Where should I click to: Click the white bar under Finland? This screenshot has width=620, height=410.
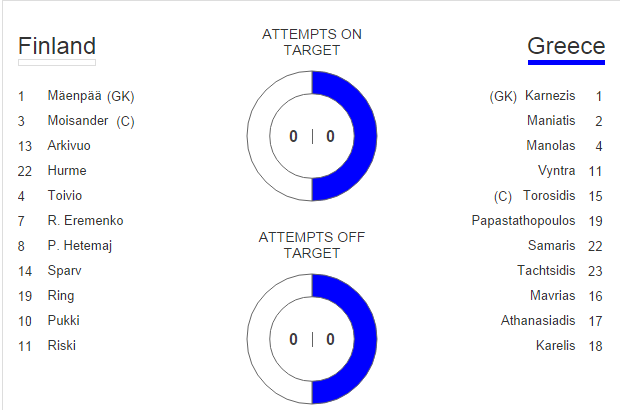click(57, 62)
